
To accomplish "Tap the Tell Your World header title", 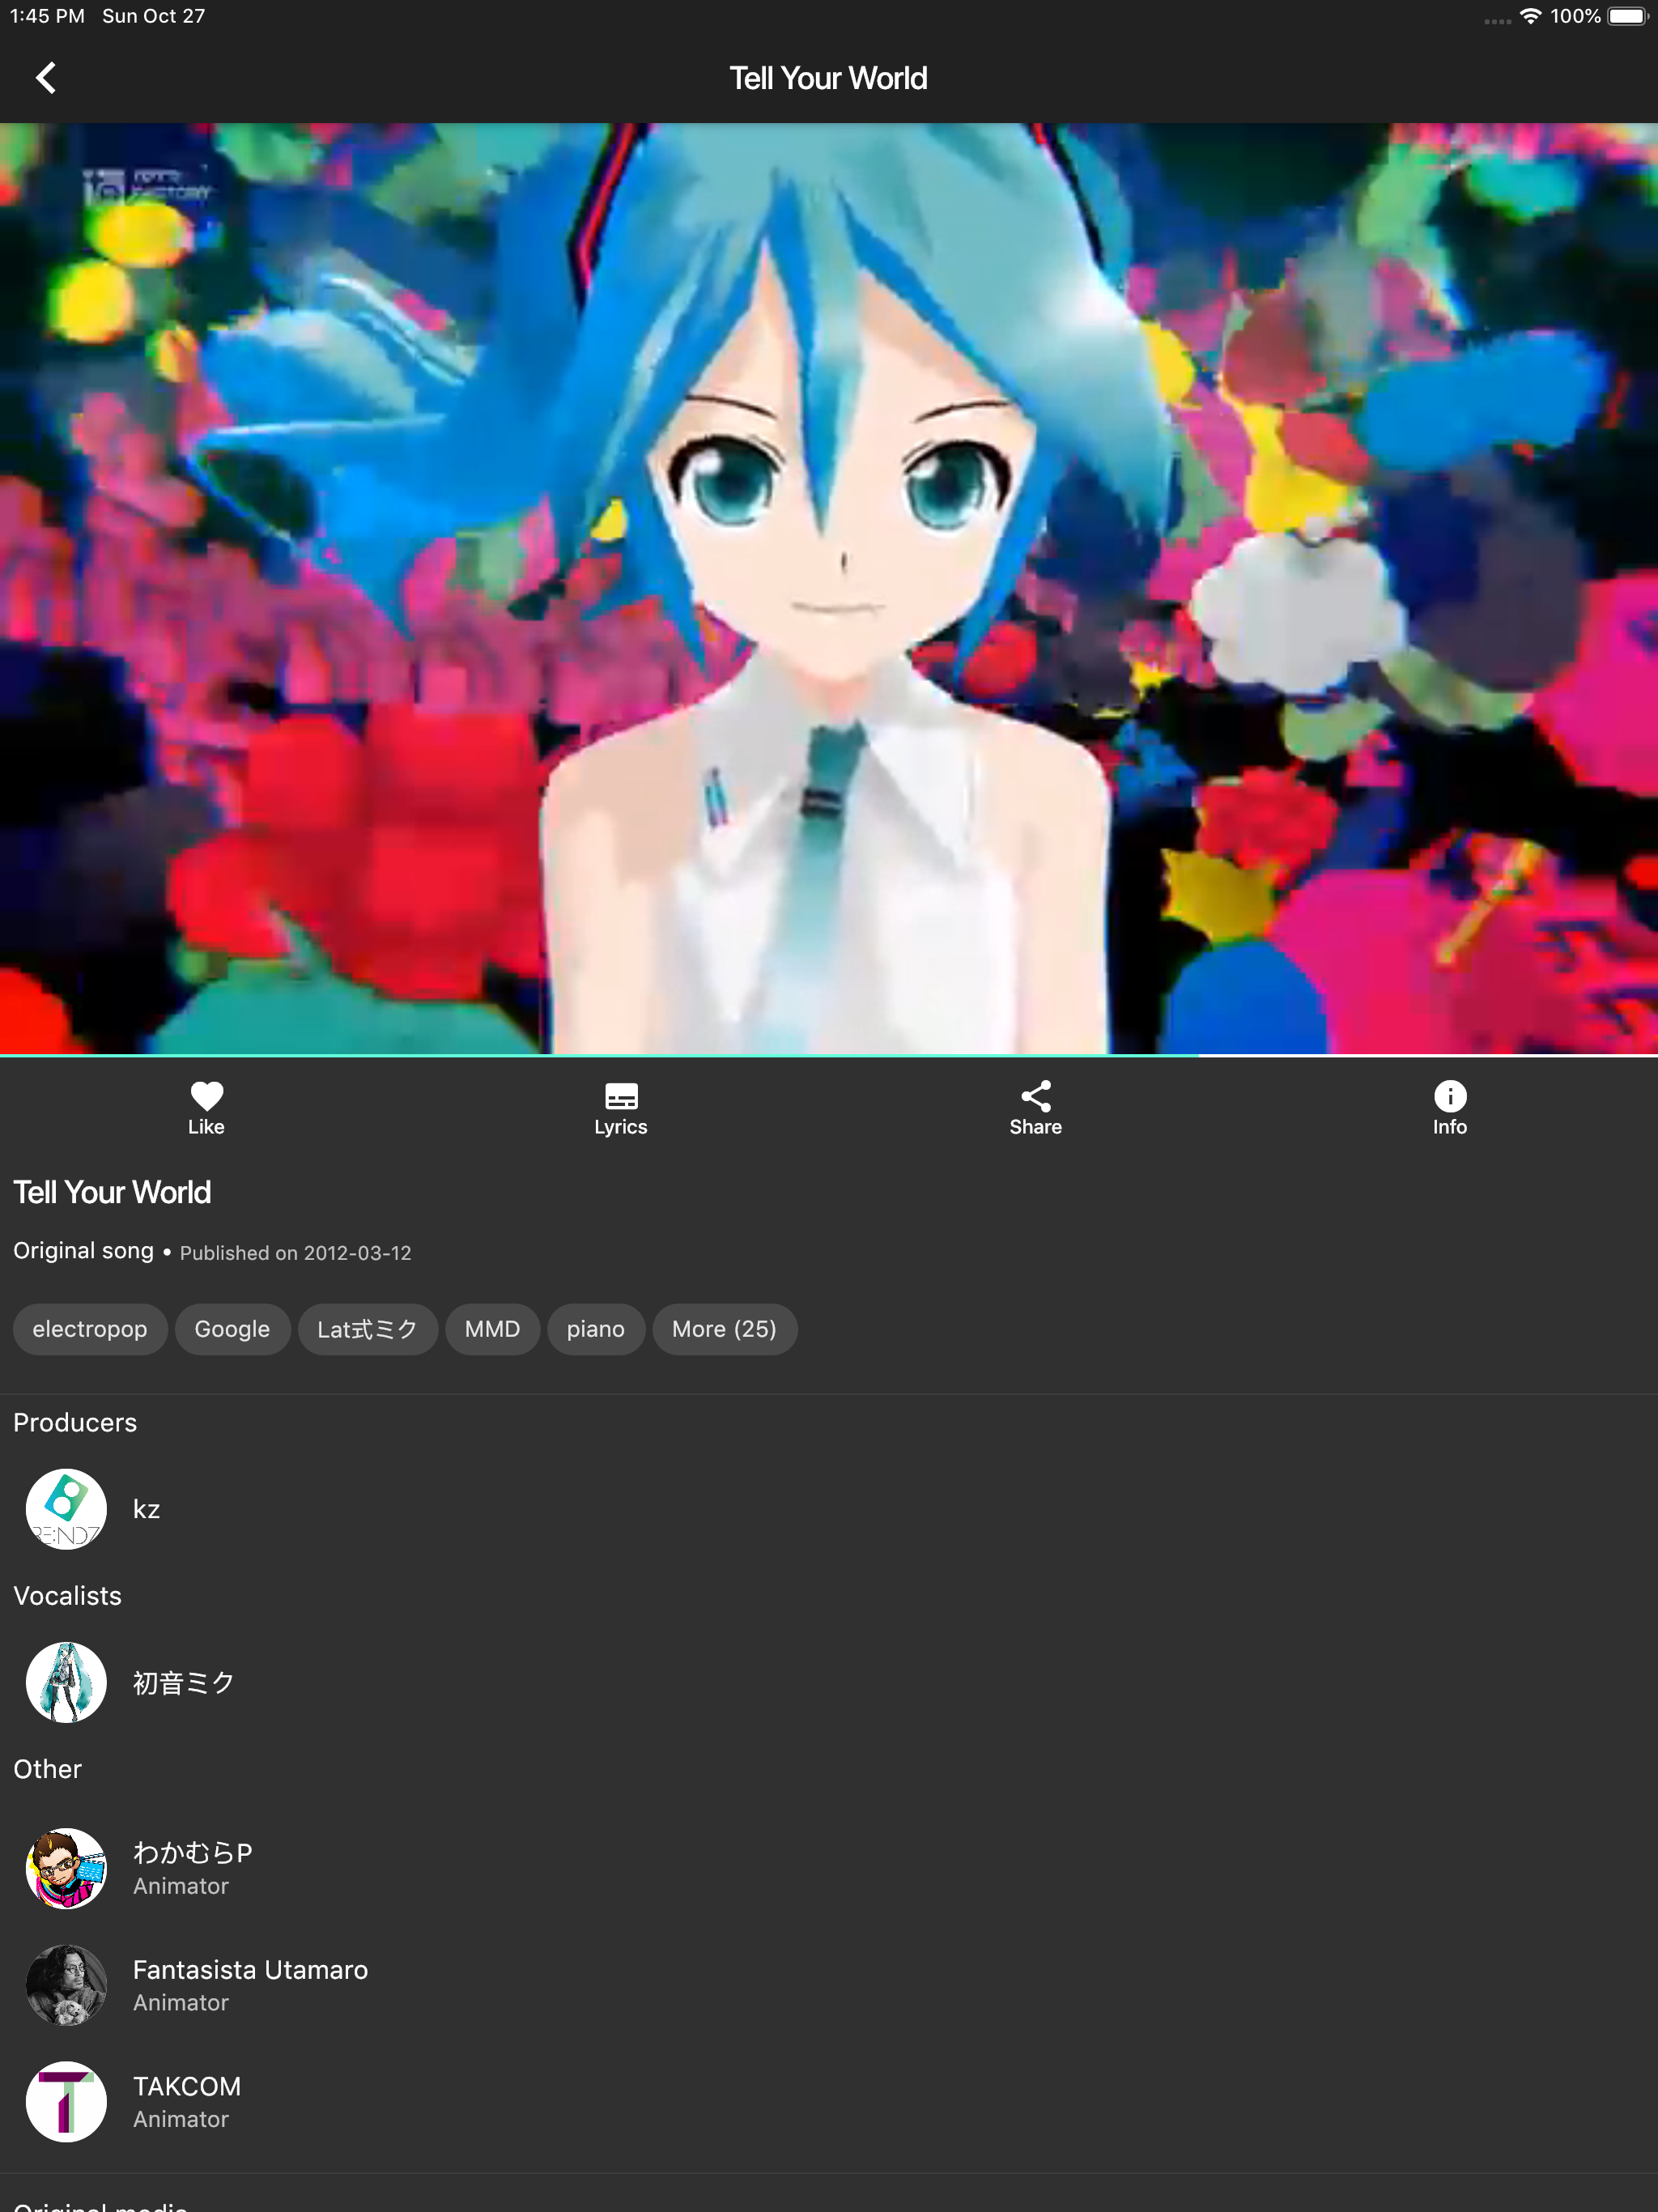I will tap(829, 78).
